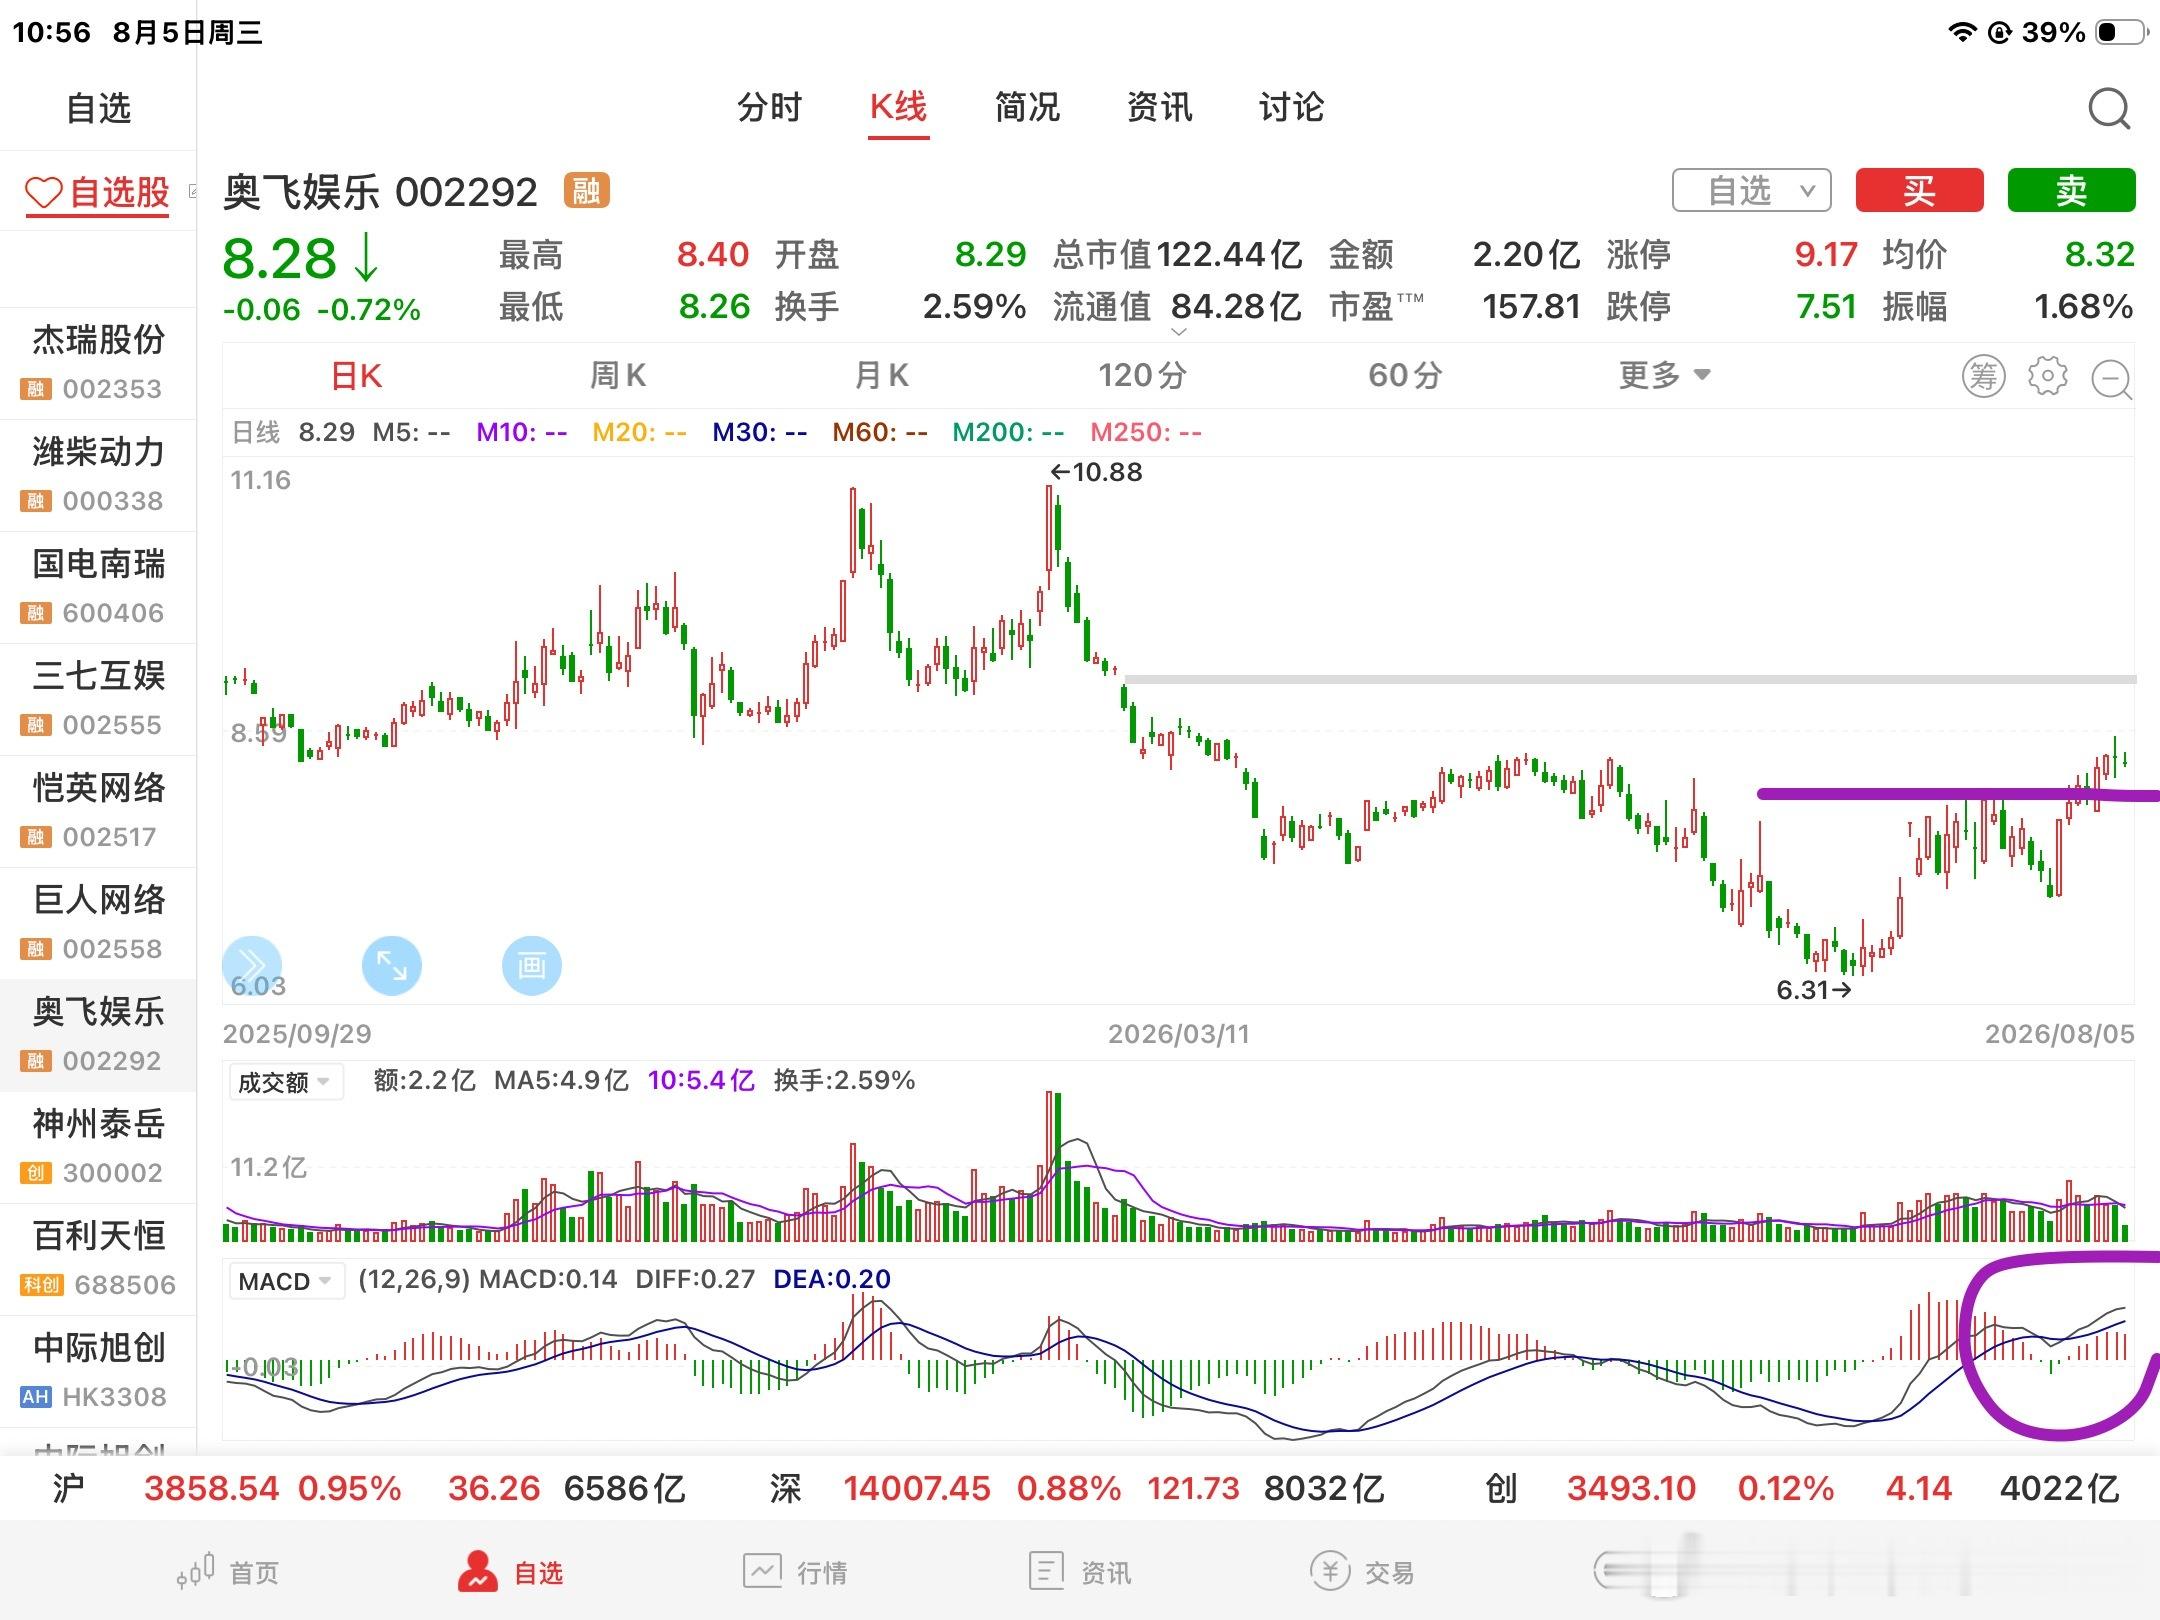Open the 讨论 tab
2160x1620 pixels.
(x=1291, y=107)
